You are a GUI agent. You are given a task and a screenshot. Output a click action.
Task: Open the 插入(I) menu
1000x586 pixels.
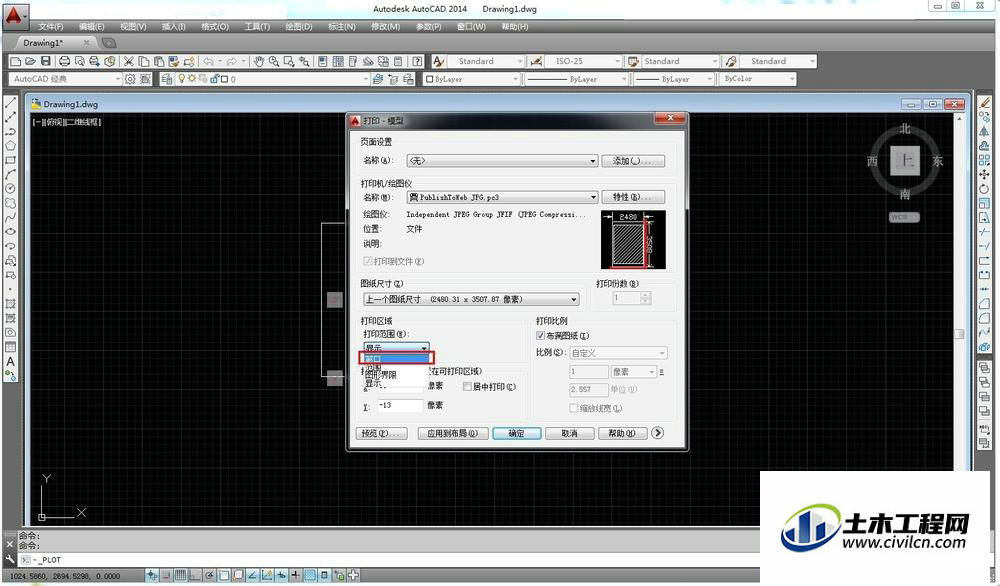(x=173, y=27)
